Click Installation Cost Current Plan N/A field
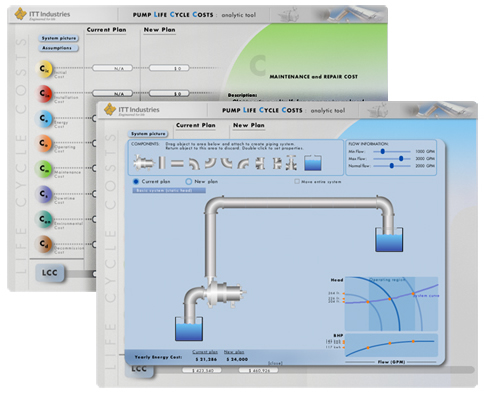Screen dimensions: 484x394 click(112, 94)
